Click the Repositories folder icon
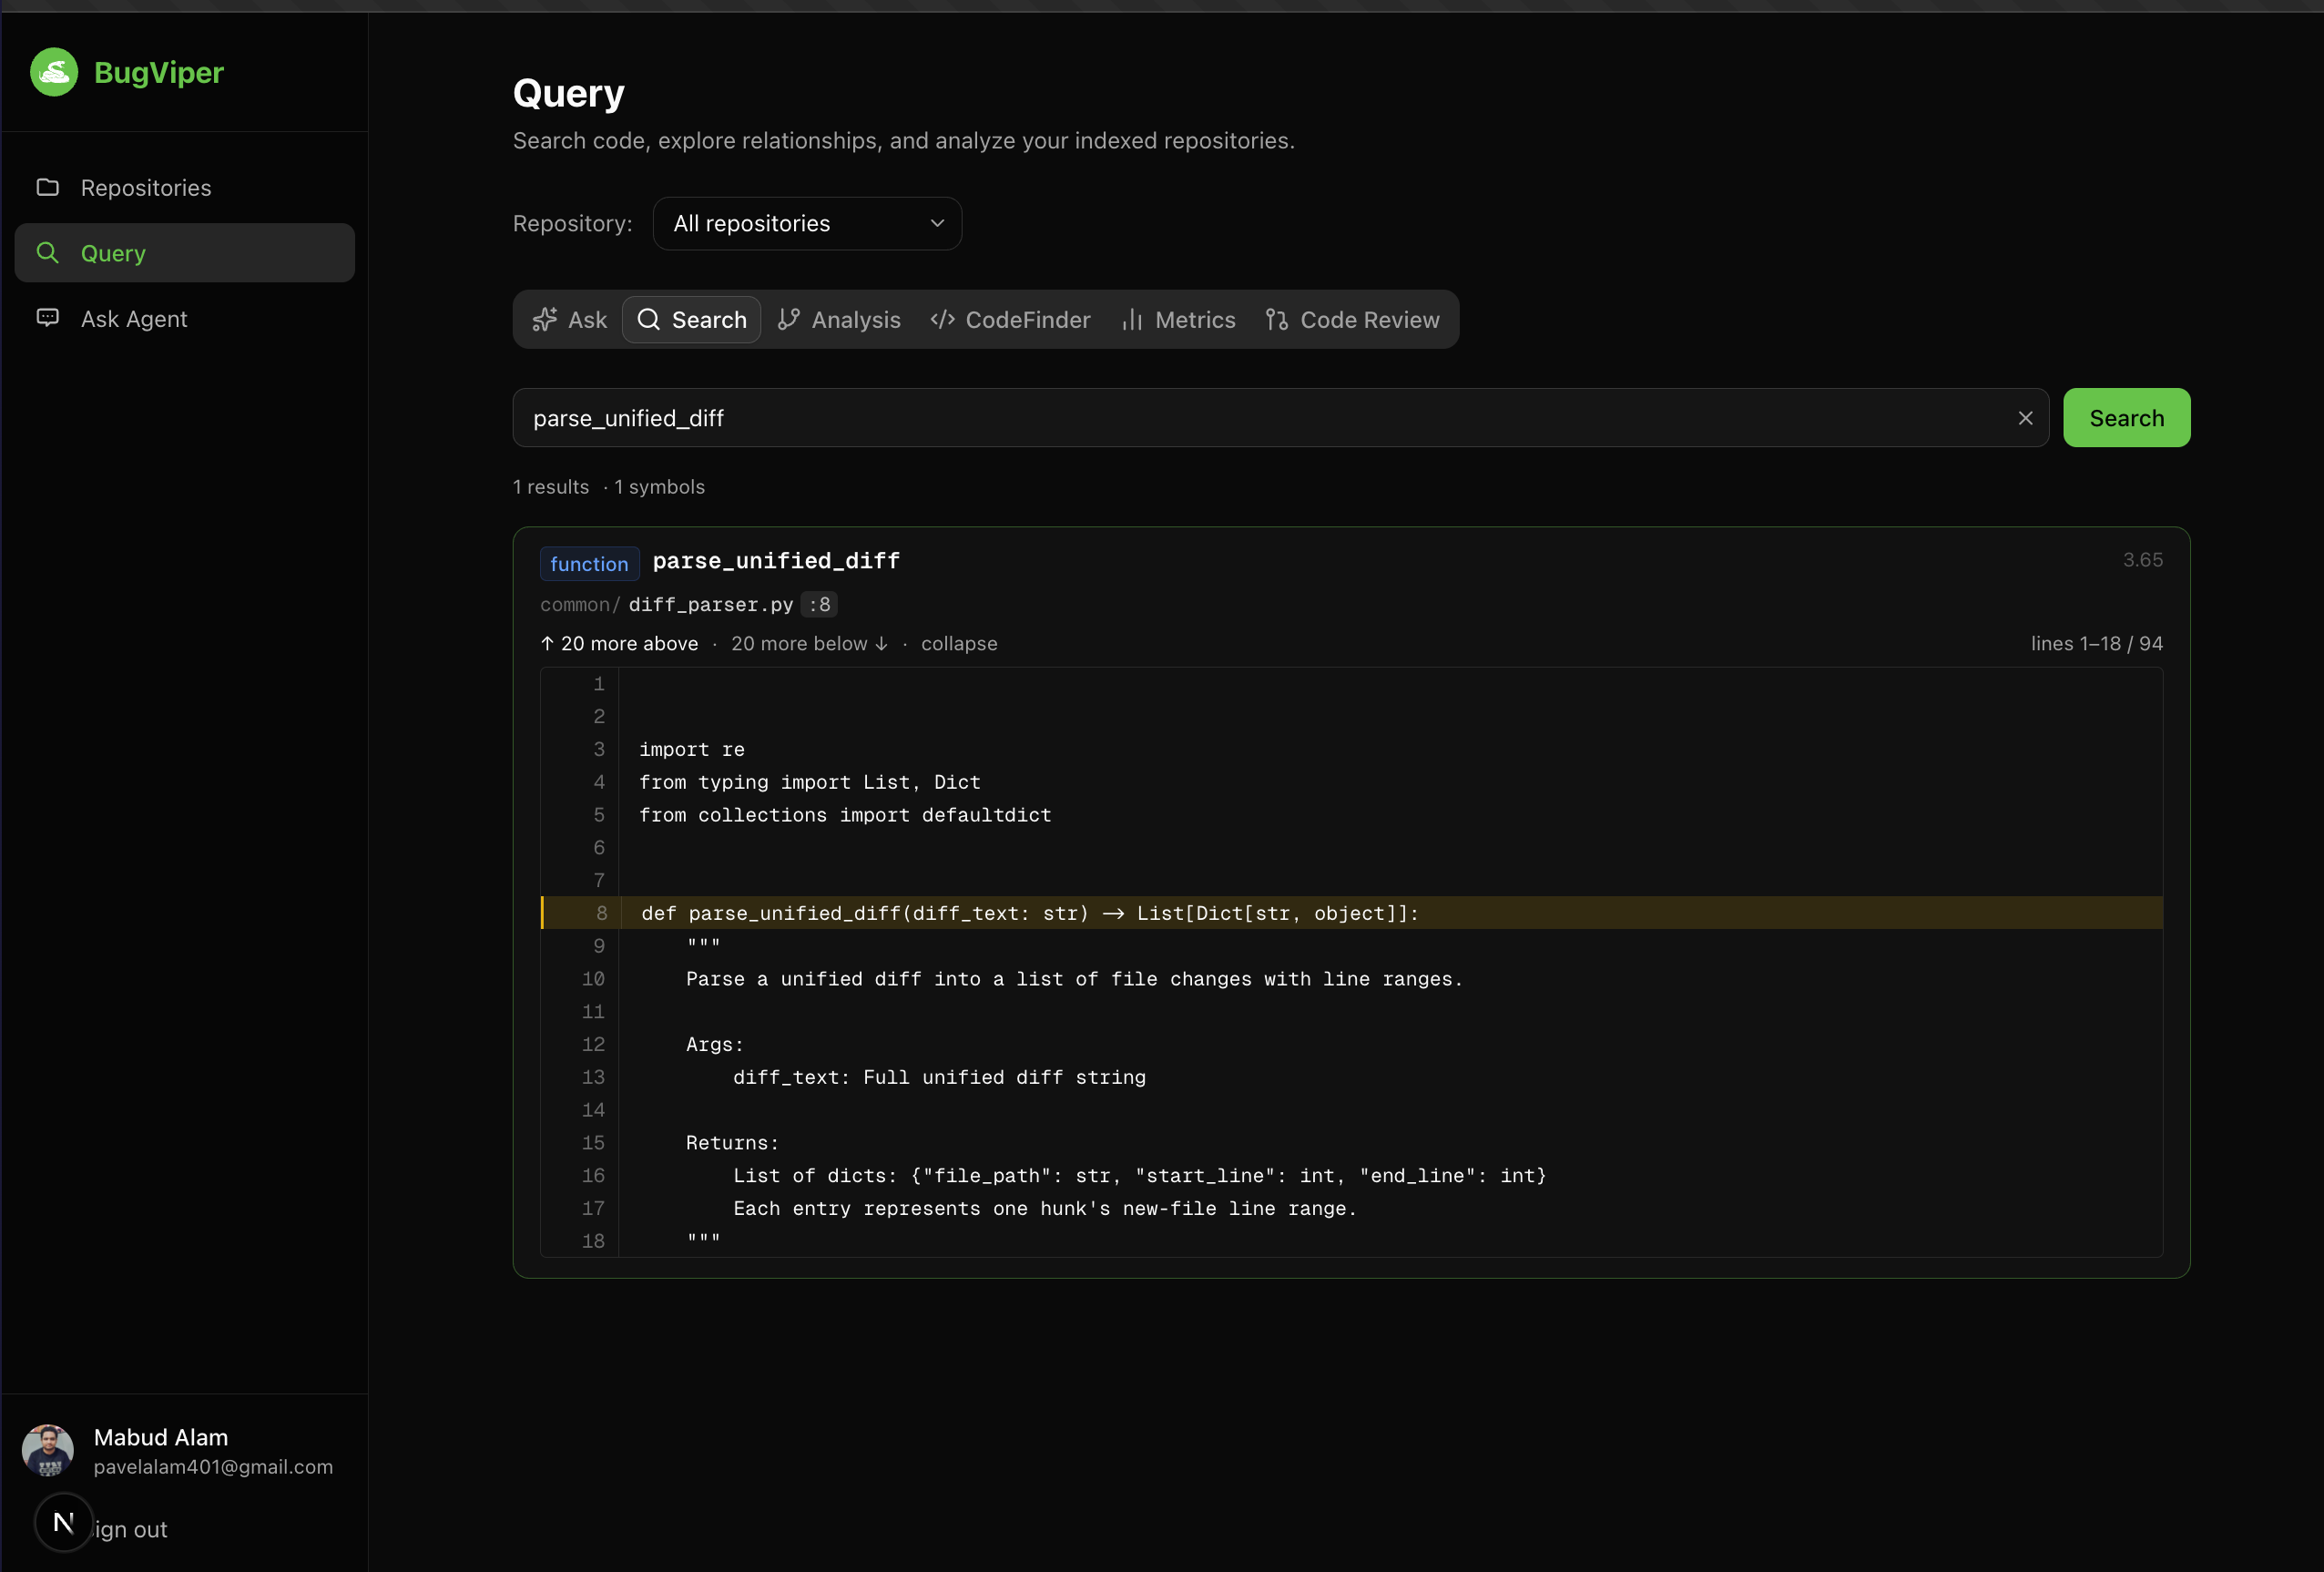The width and height of the screenshot is (2324, 1572). click(x=47, y=187)
